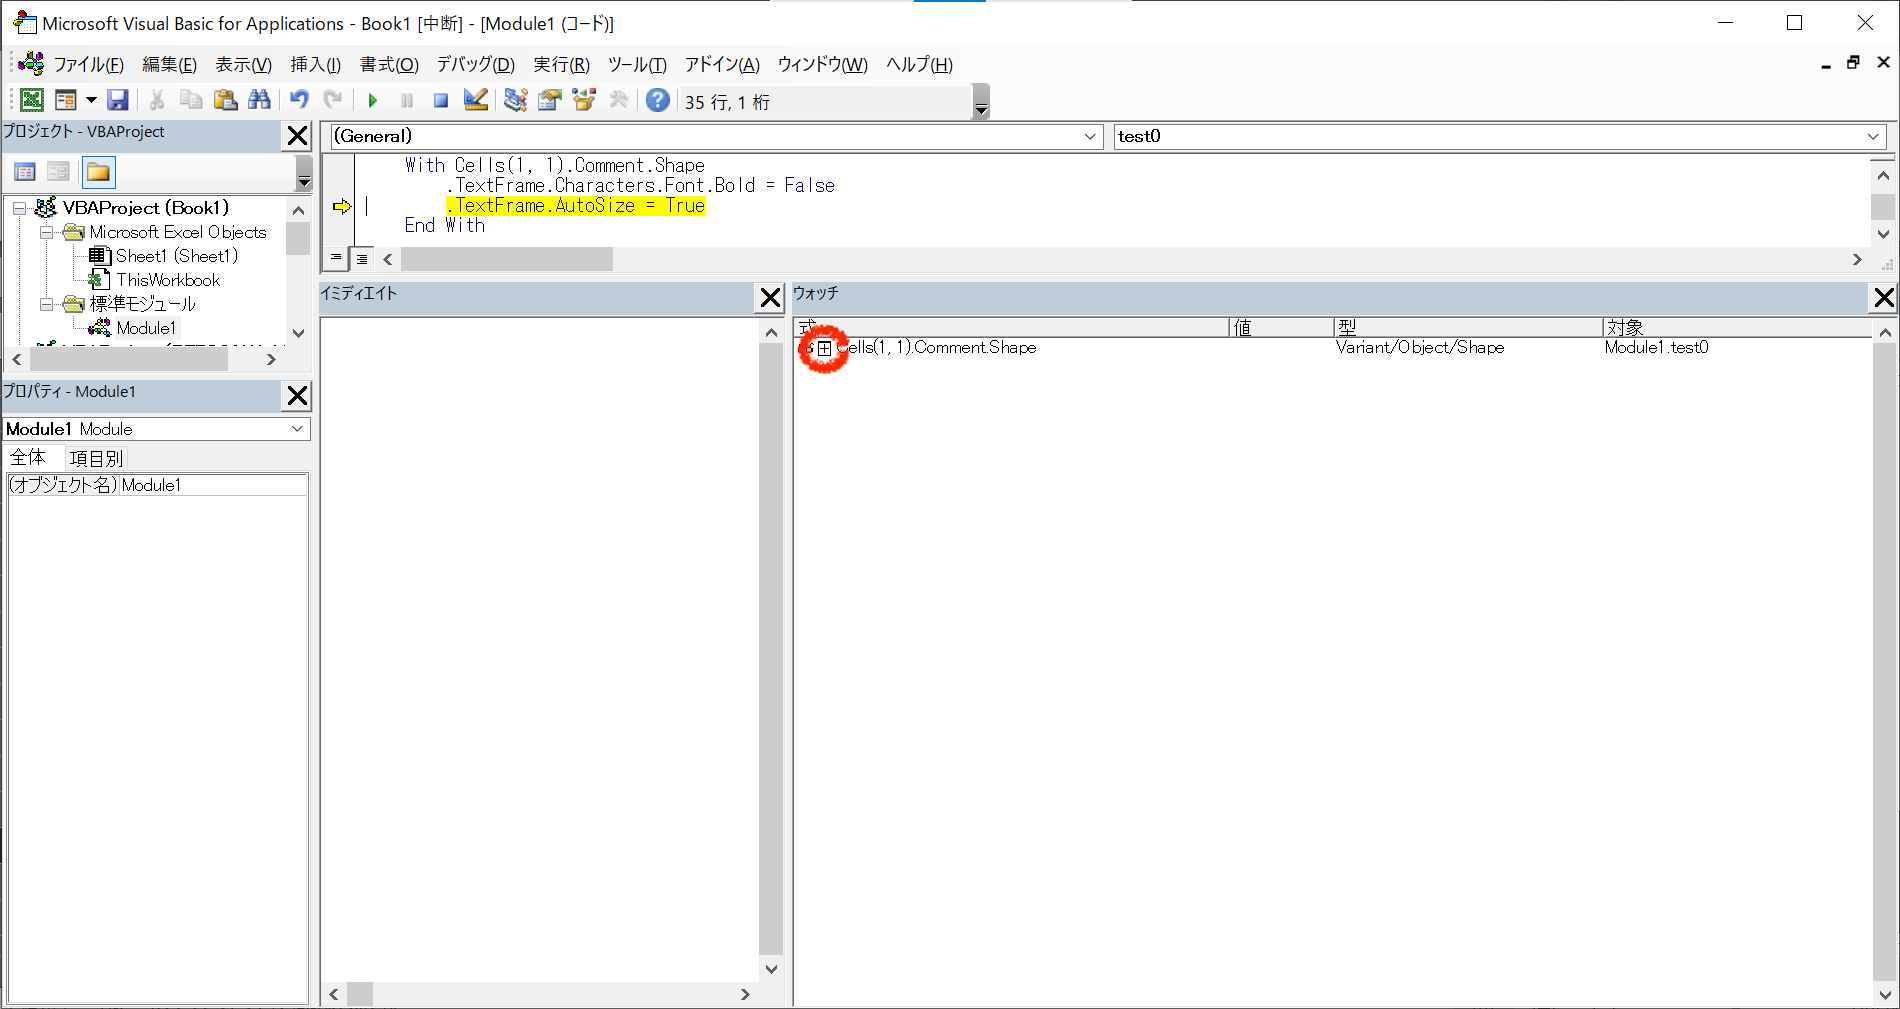This screenshot has width=1900, height=1009.
Task: Open the 書式 menu
Action: pyautogui.click(x=389, y=65)
